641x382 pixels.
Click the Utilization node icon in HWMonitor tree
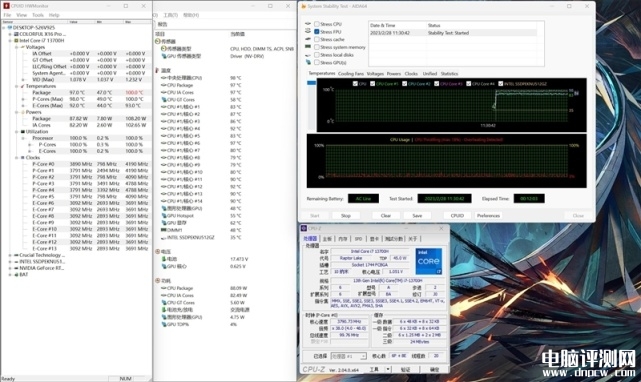(23, 132)
